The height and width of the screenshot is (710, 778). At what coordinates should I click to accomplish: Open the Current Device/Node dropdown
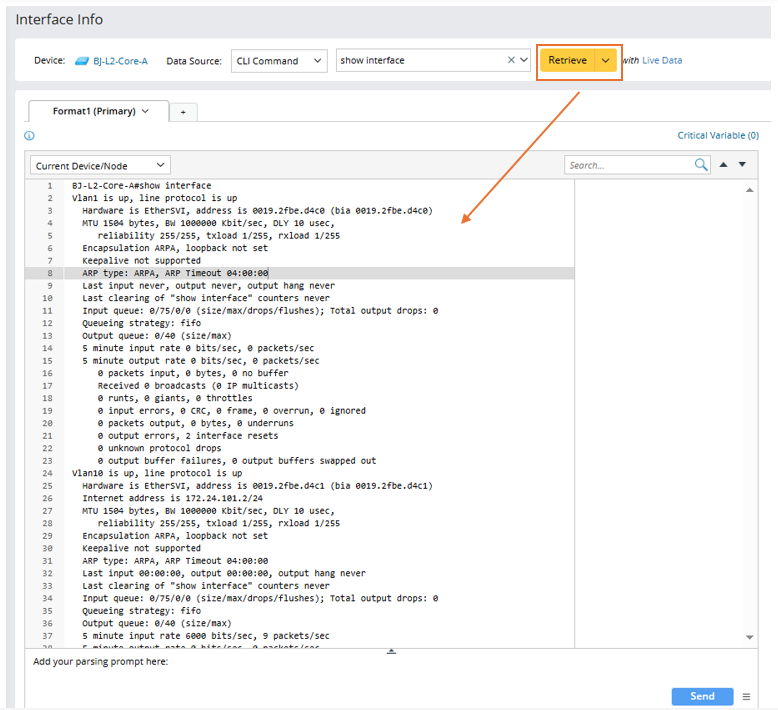pyautogui.click(x=100, y=165)
